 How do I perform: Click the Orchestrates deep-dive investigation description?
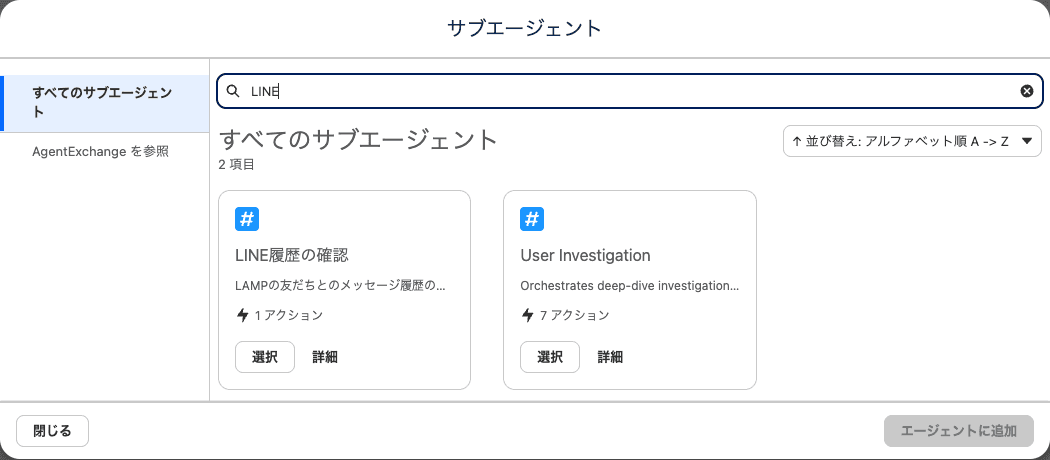629,286
